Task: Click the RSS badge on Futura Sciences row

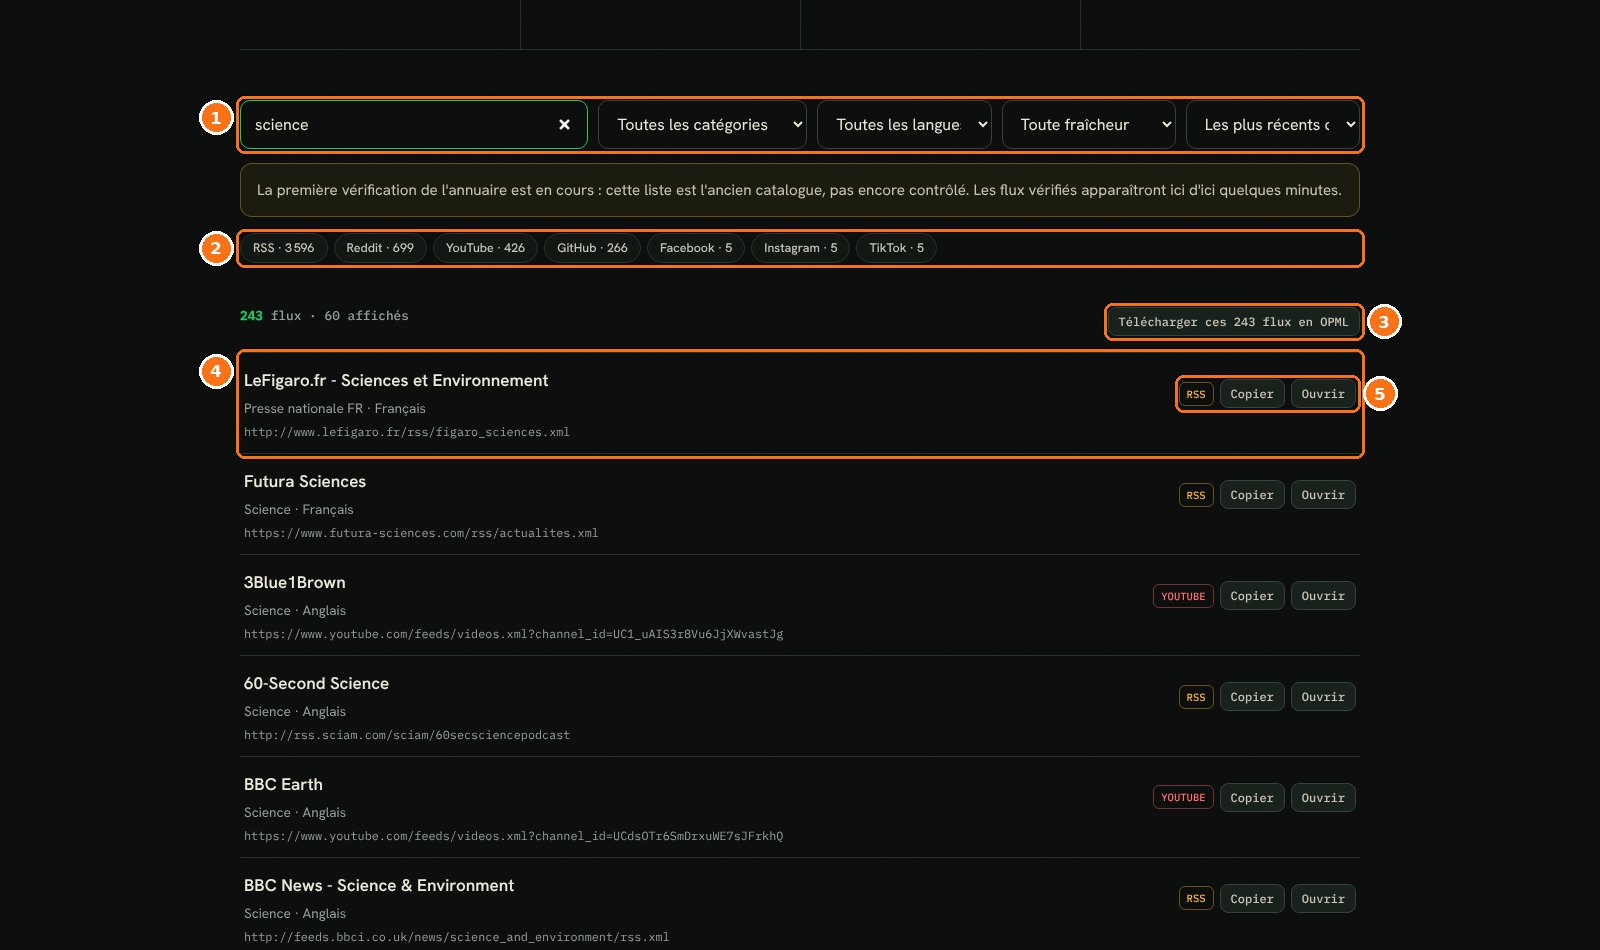Action: 1196,495
